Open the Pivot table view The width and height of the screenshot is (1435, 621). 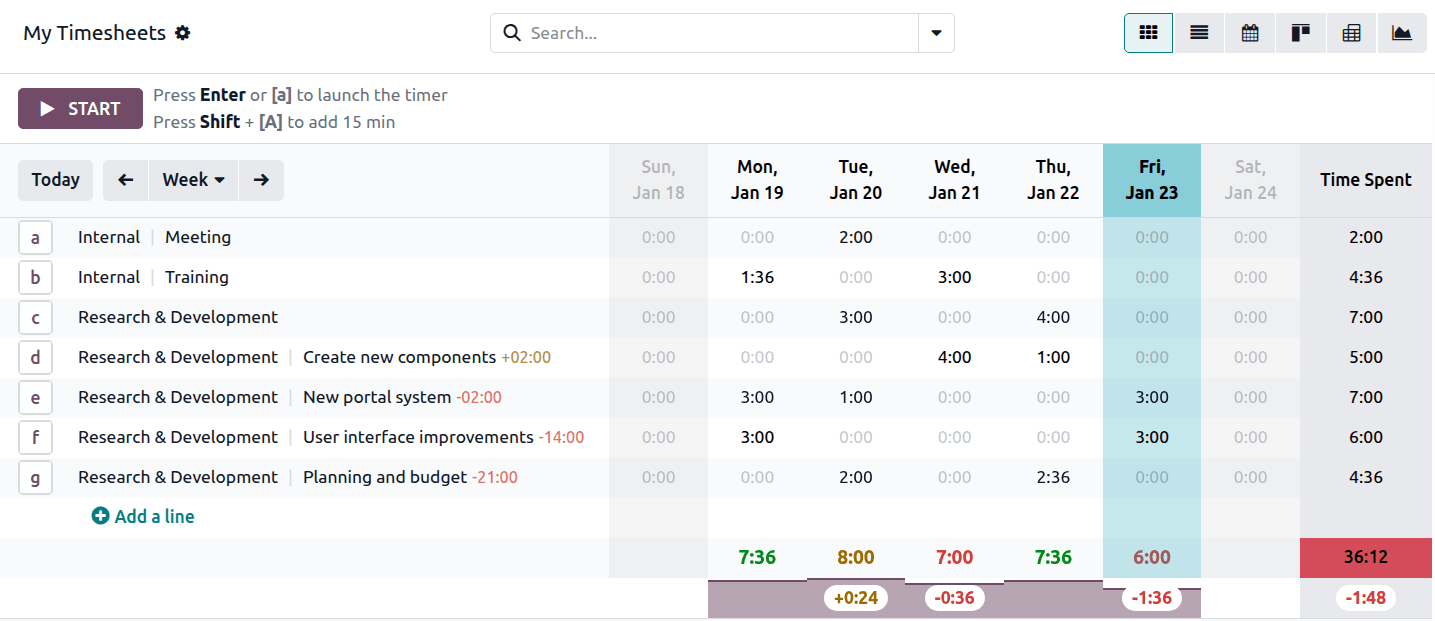coord(1351,32)
